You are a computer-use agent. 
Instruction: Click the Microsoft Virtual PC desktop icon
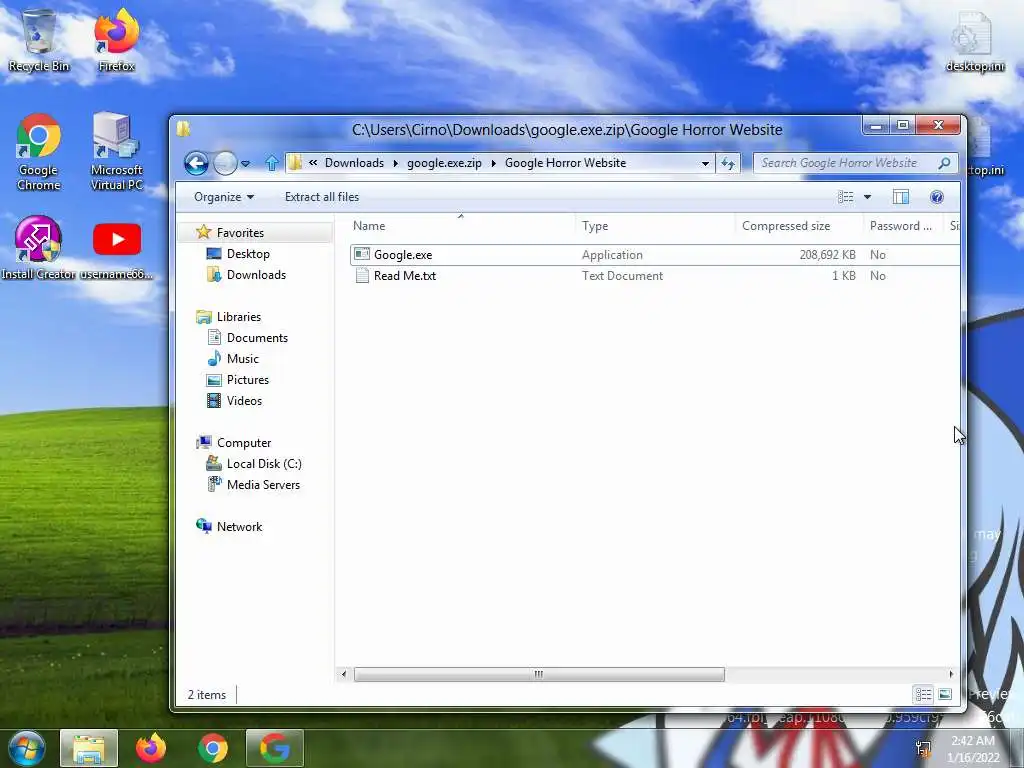[116, 152]
